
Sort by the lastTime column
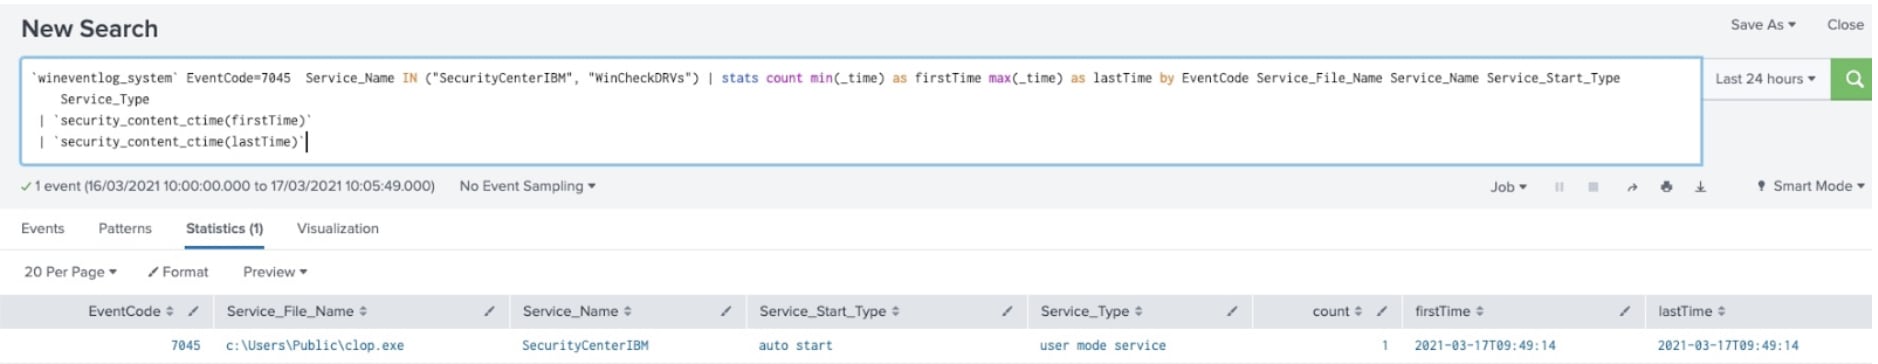click(1692, 311)
